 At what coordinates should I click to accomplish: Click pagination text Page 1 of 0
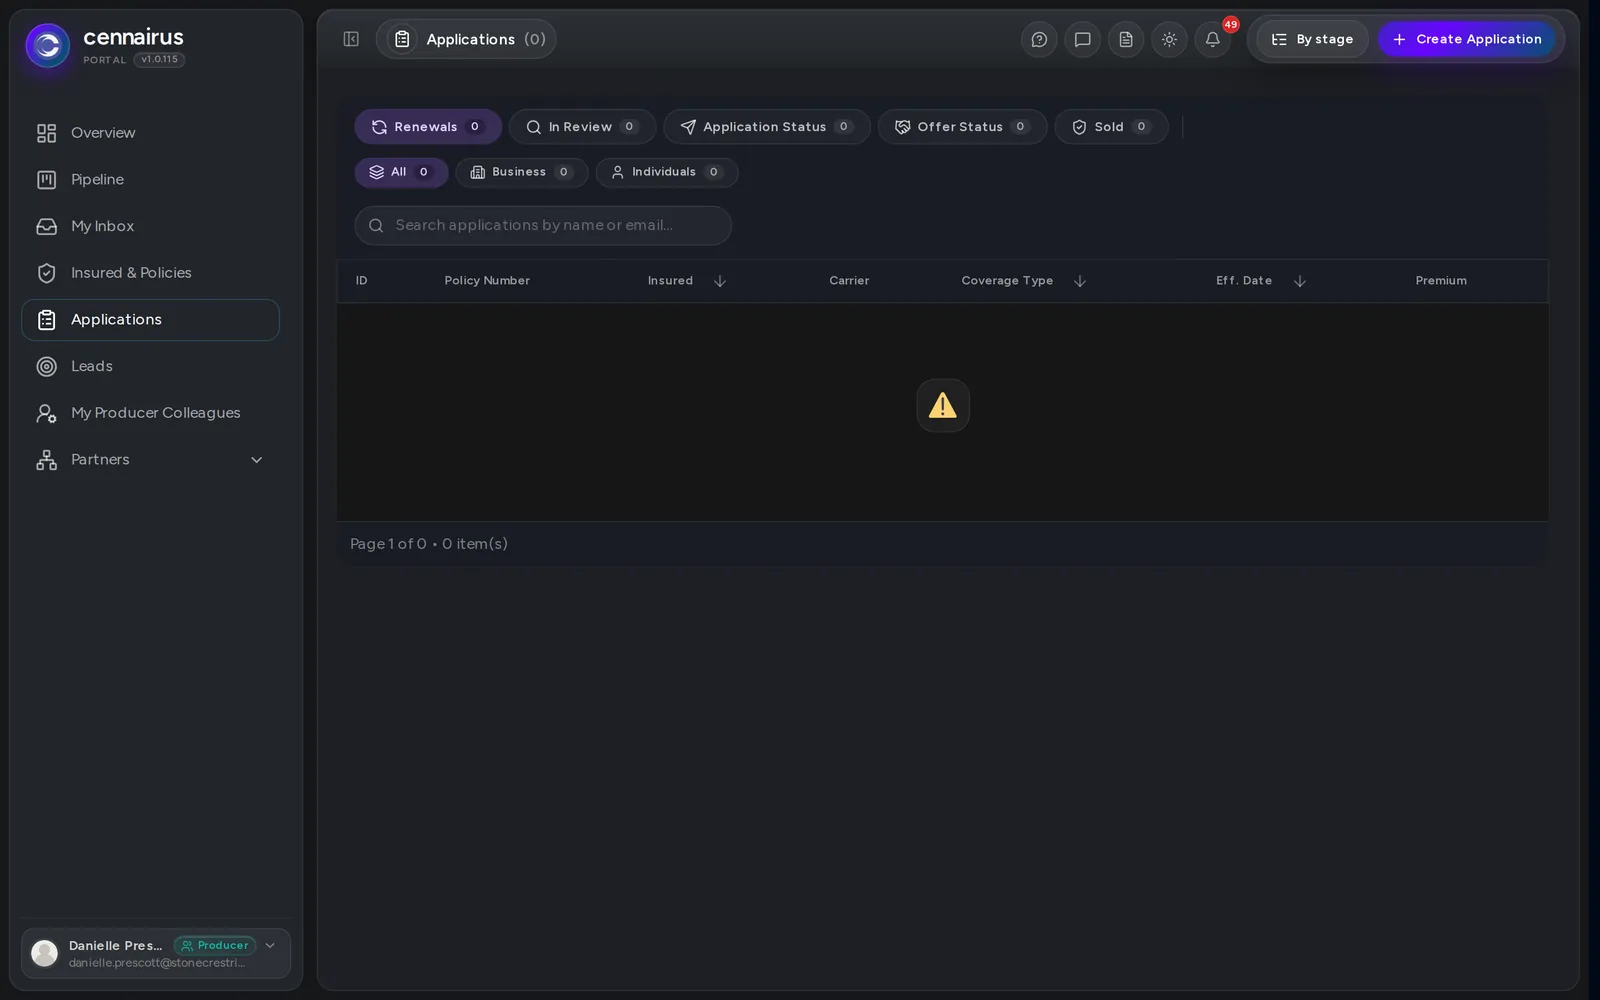click(388, 544)
